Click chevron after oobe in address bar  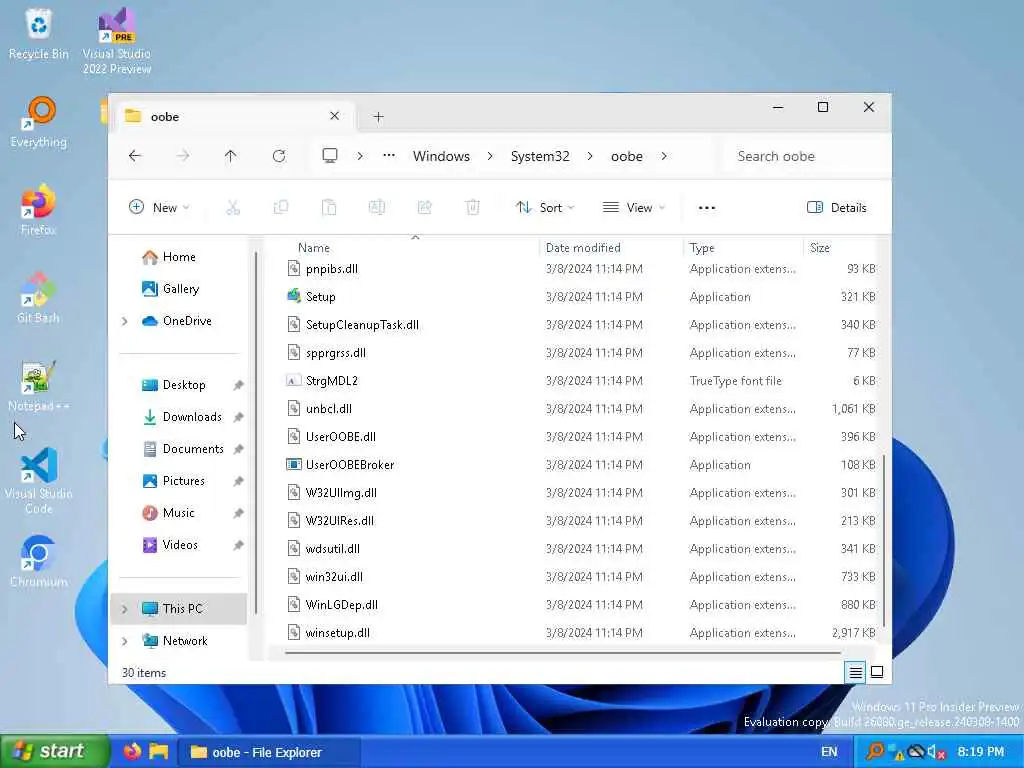tap(664, 156)
